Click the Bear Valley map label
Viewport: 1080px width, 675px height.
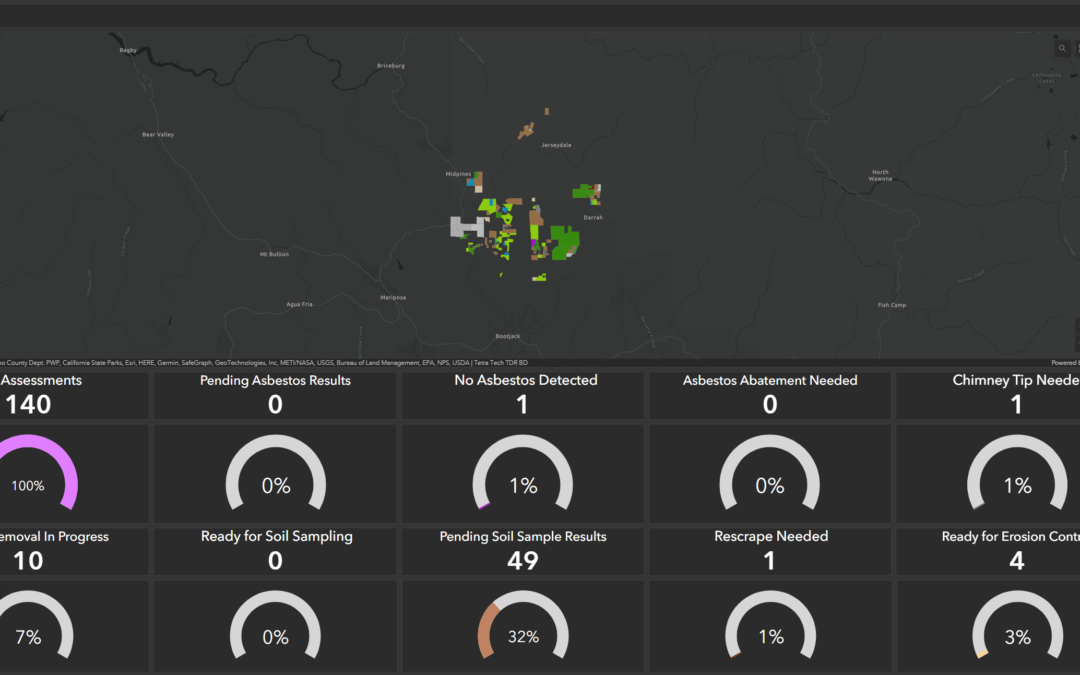(x=158, y=134)
